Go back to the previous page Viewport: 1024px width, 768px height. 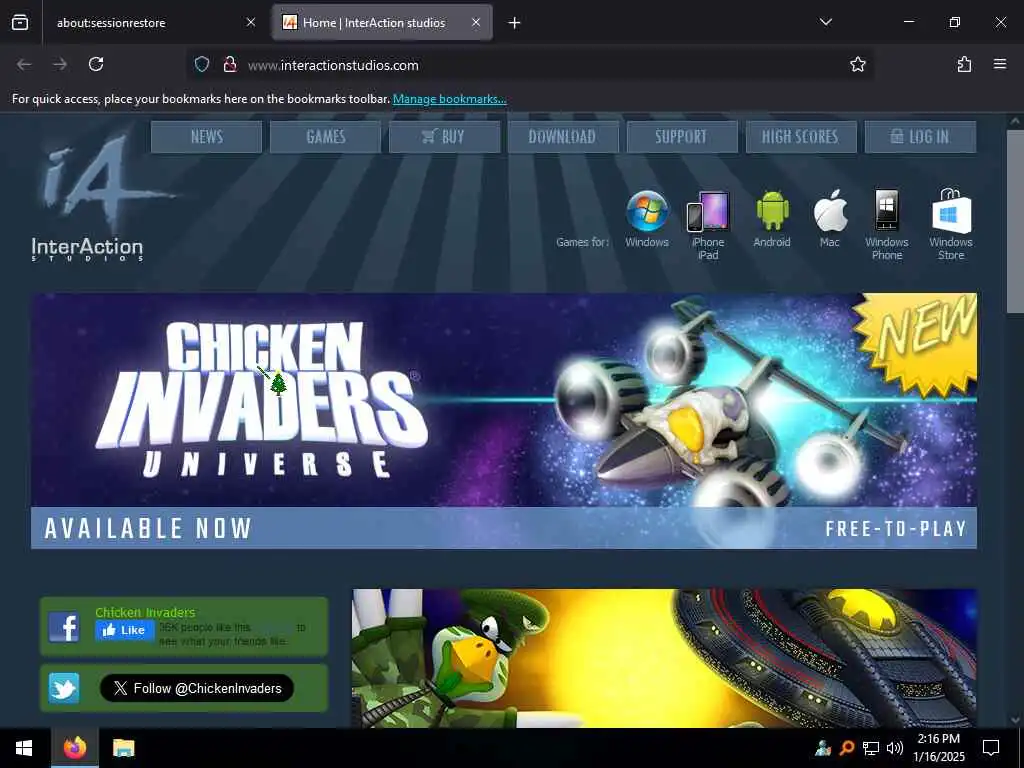click(x=24, y=64)
